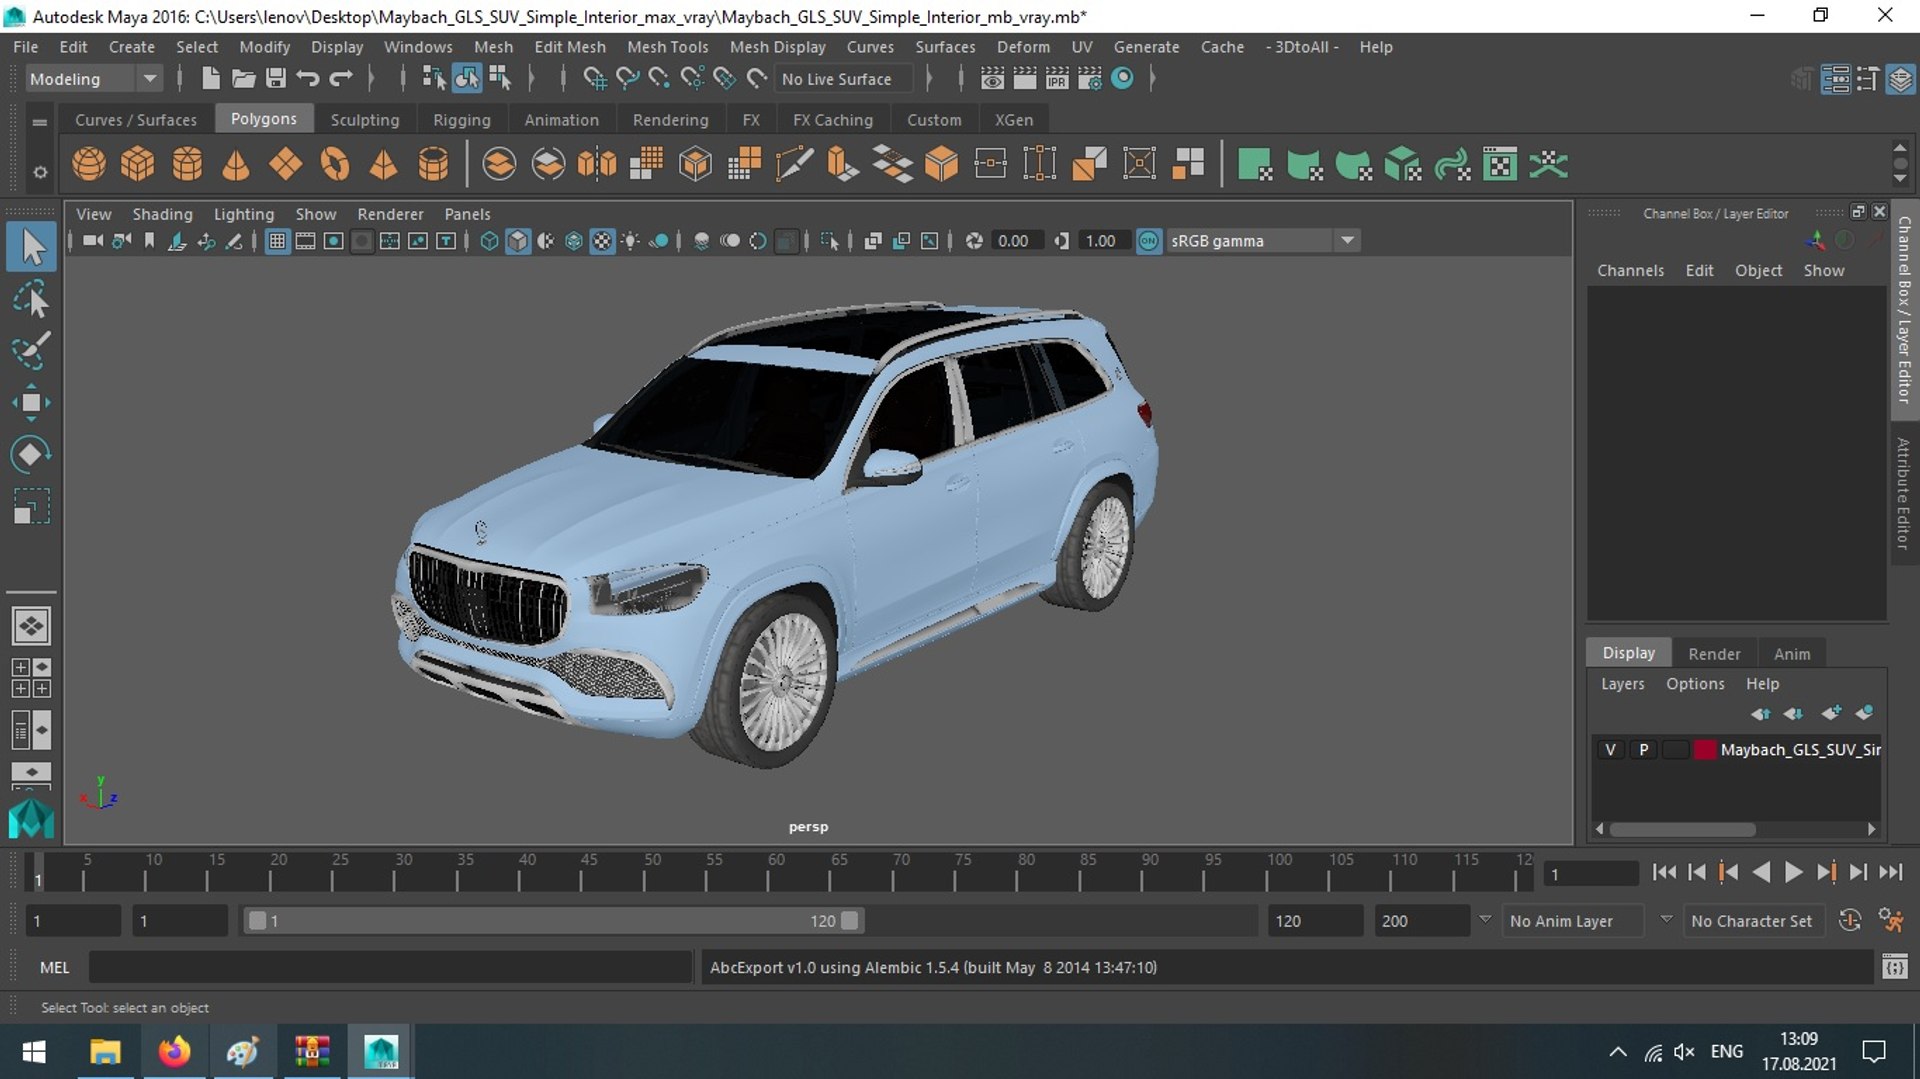Create a polygon cylinder from the shelf

pyautogui.click(x=187, y=164)
